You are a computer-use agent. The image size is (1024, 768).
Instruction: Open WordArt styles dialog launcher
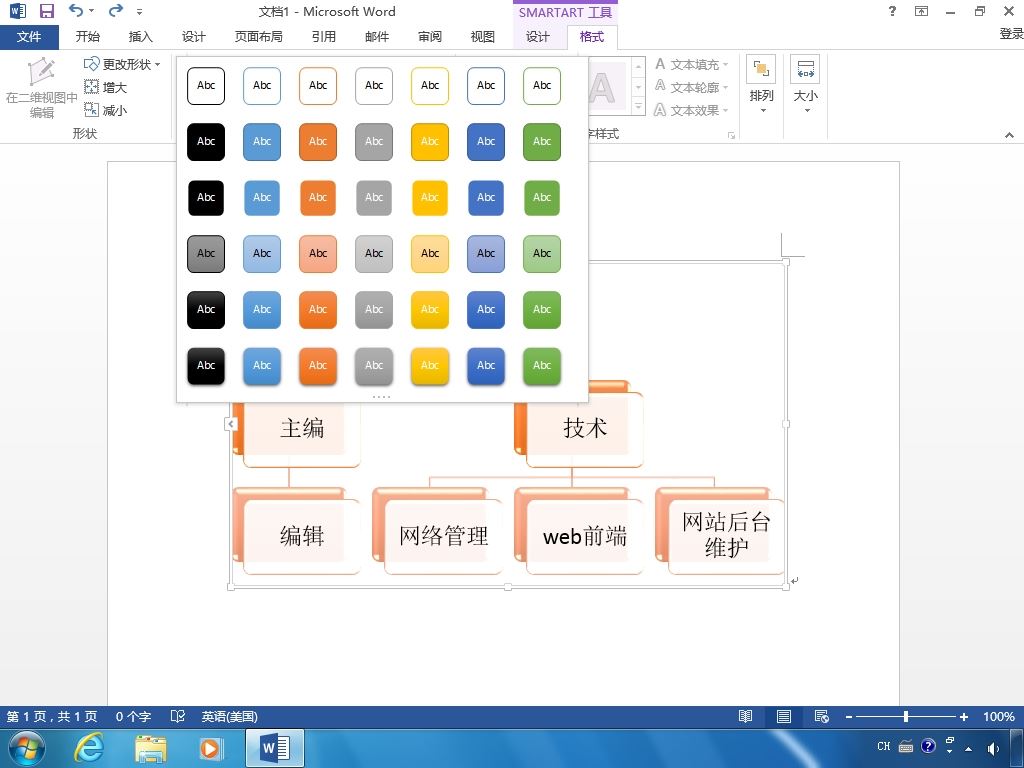tap(731, 135)
